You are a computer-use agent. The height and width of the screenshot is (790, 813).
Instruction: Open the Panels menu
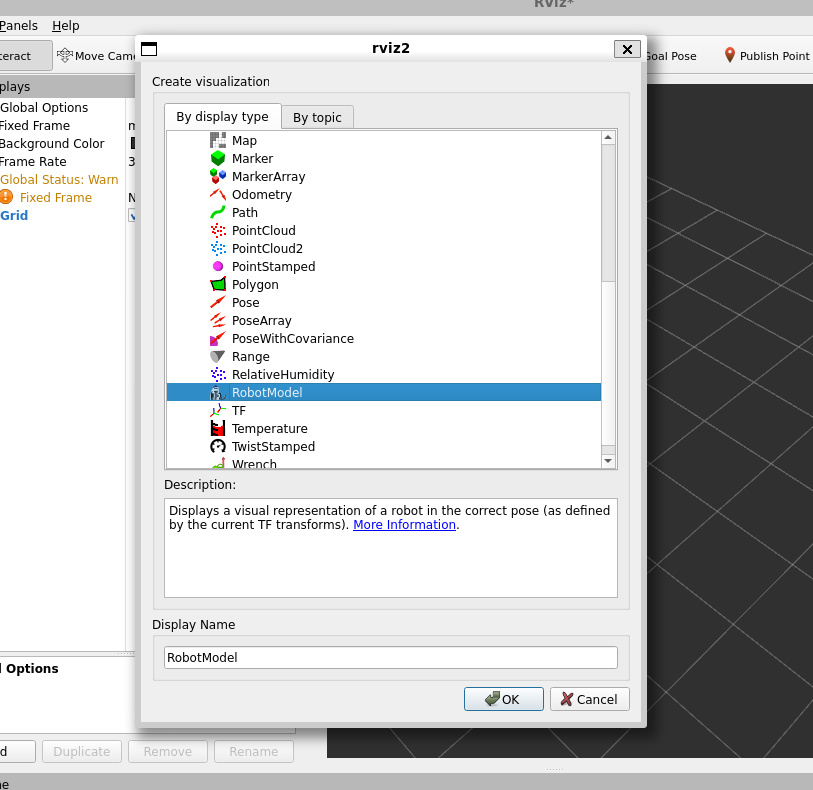19,25
